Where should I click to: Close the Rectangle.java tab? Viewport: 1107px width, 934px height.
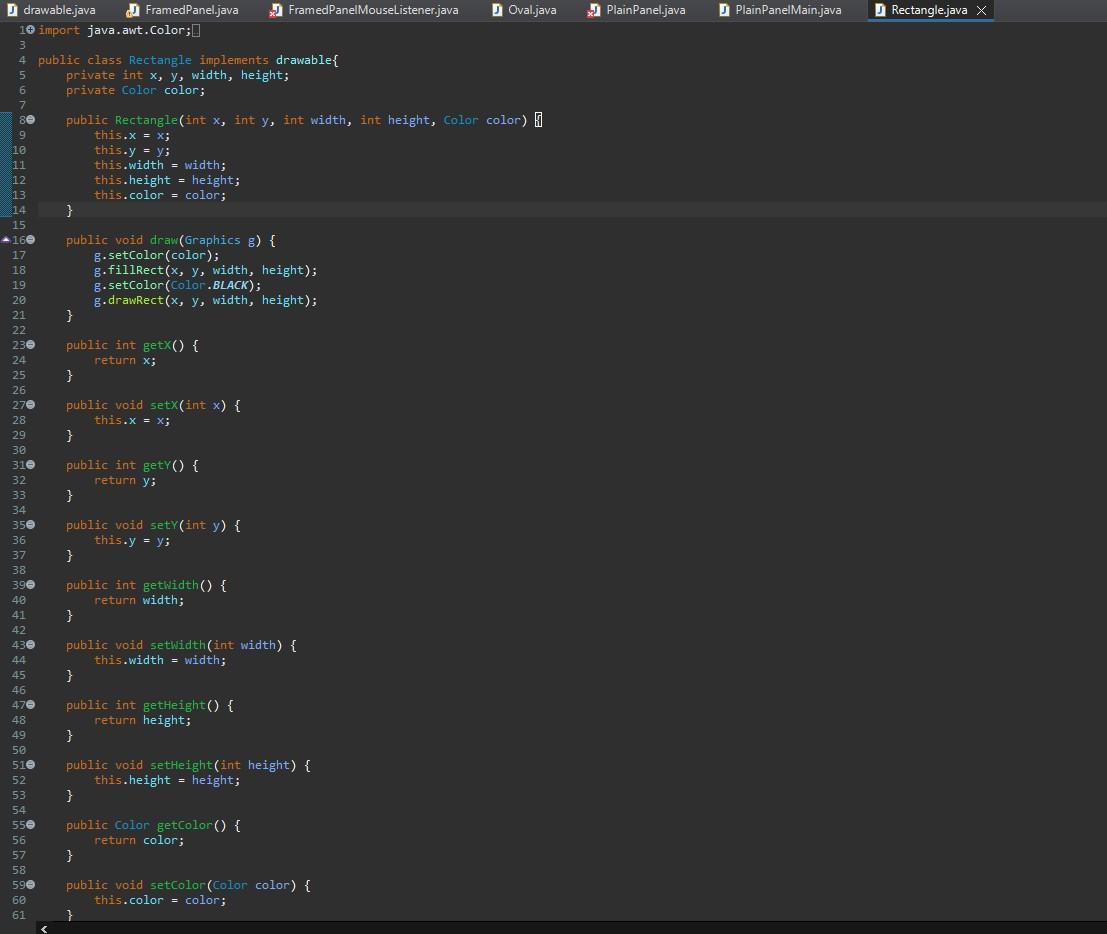coord(979,11)
